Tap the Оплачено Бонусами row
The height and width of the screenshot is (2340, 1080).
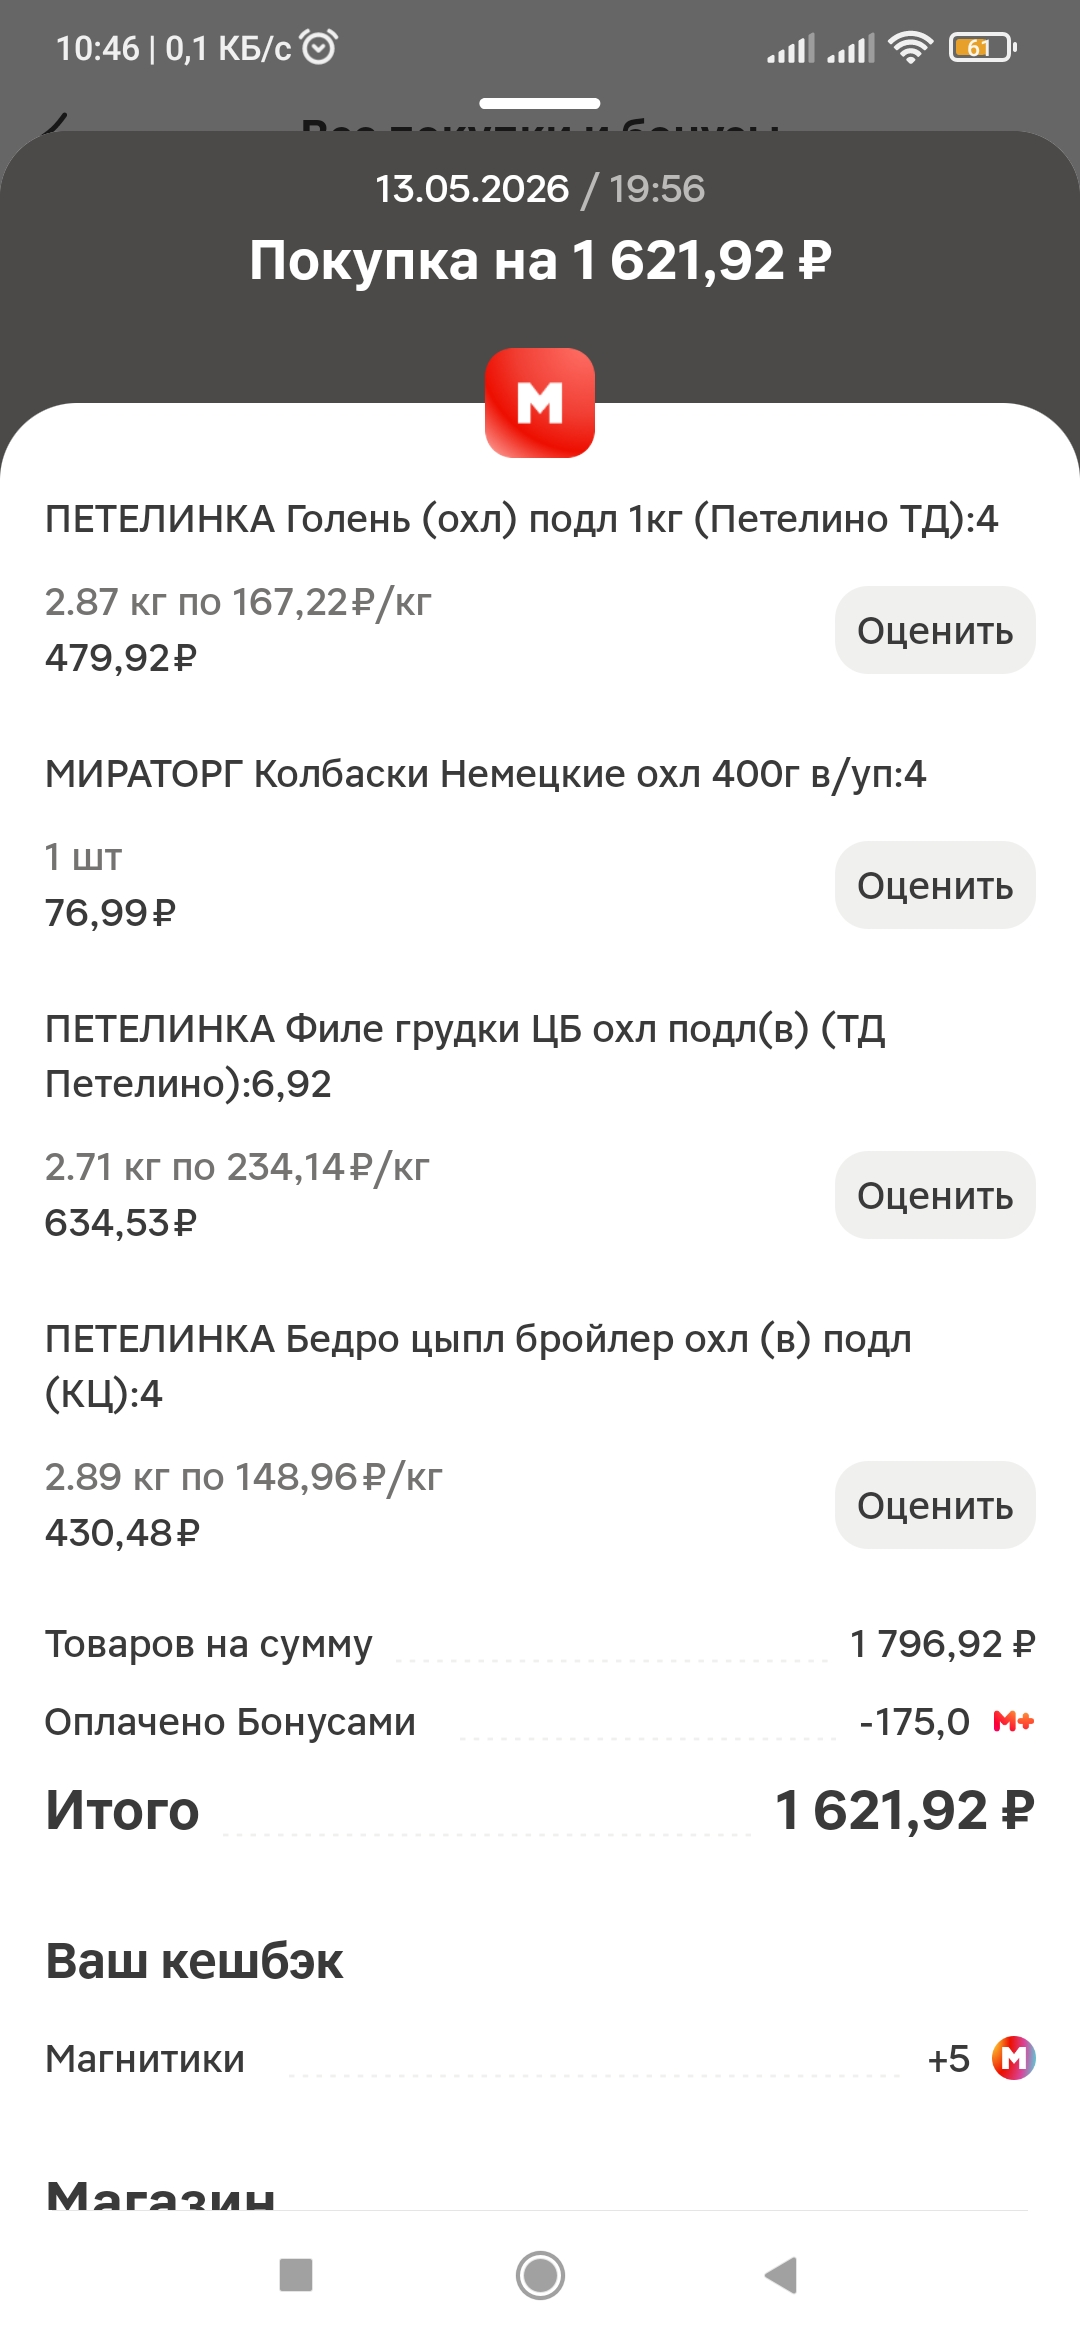click(x=540, y=1722)
